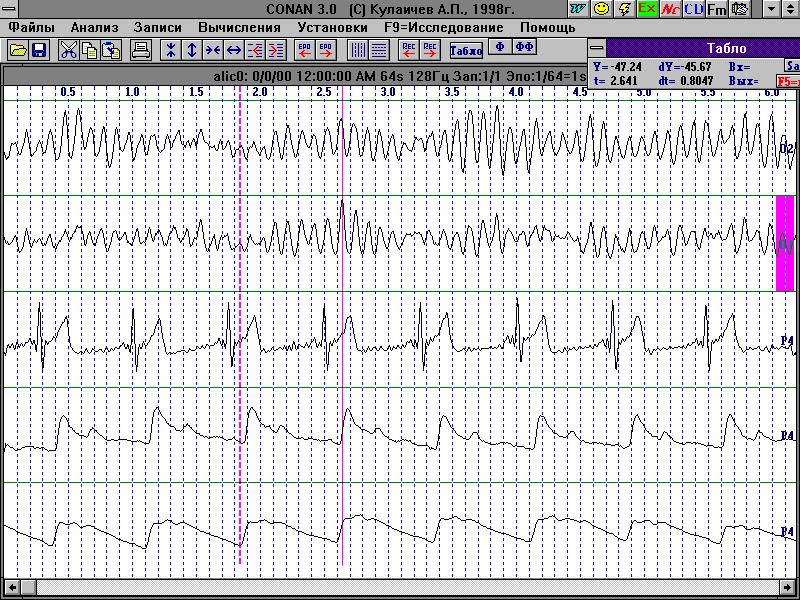Image resolution: width=800 pixels, height=600 pixels.
Task: Toggle the vertical grid lines button
Action: 357,49
